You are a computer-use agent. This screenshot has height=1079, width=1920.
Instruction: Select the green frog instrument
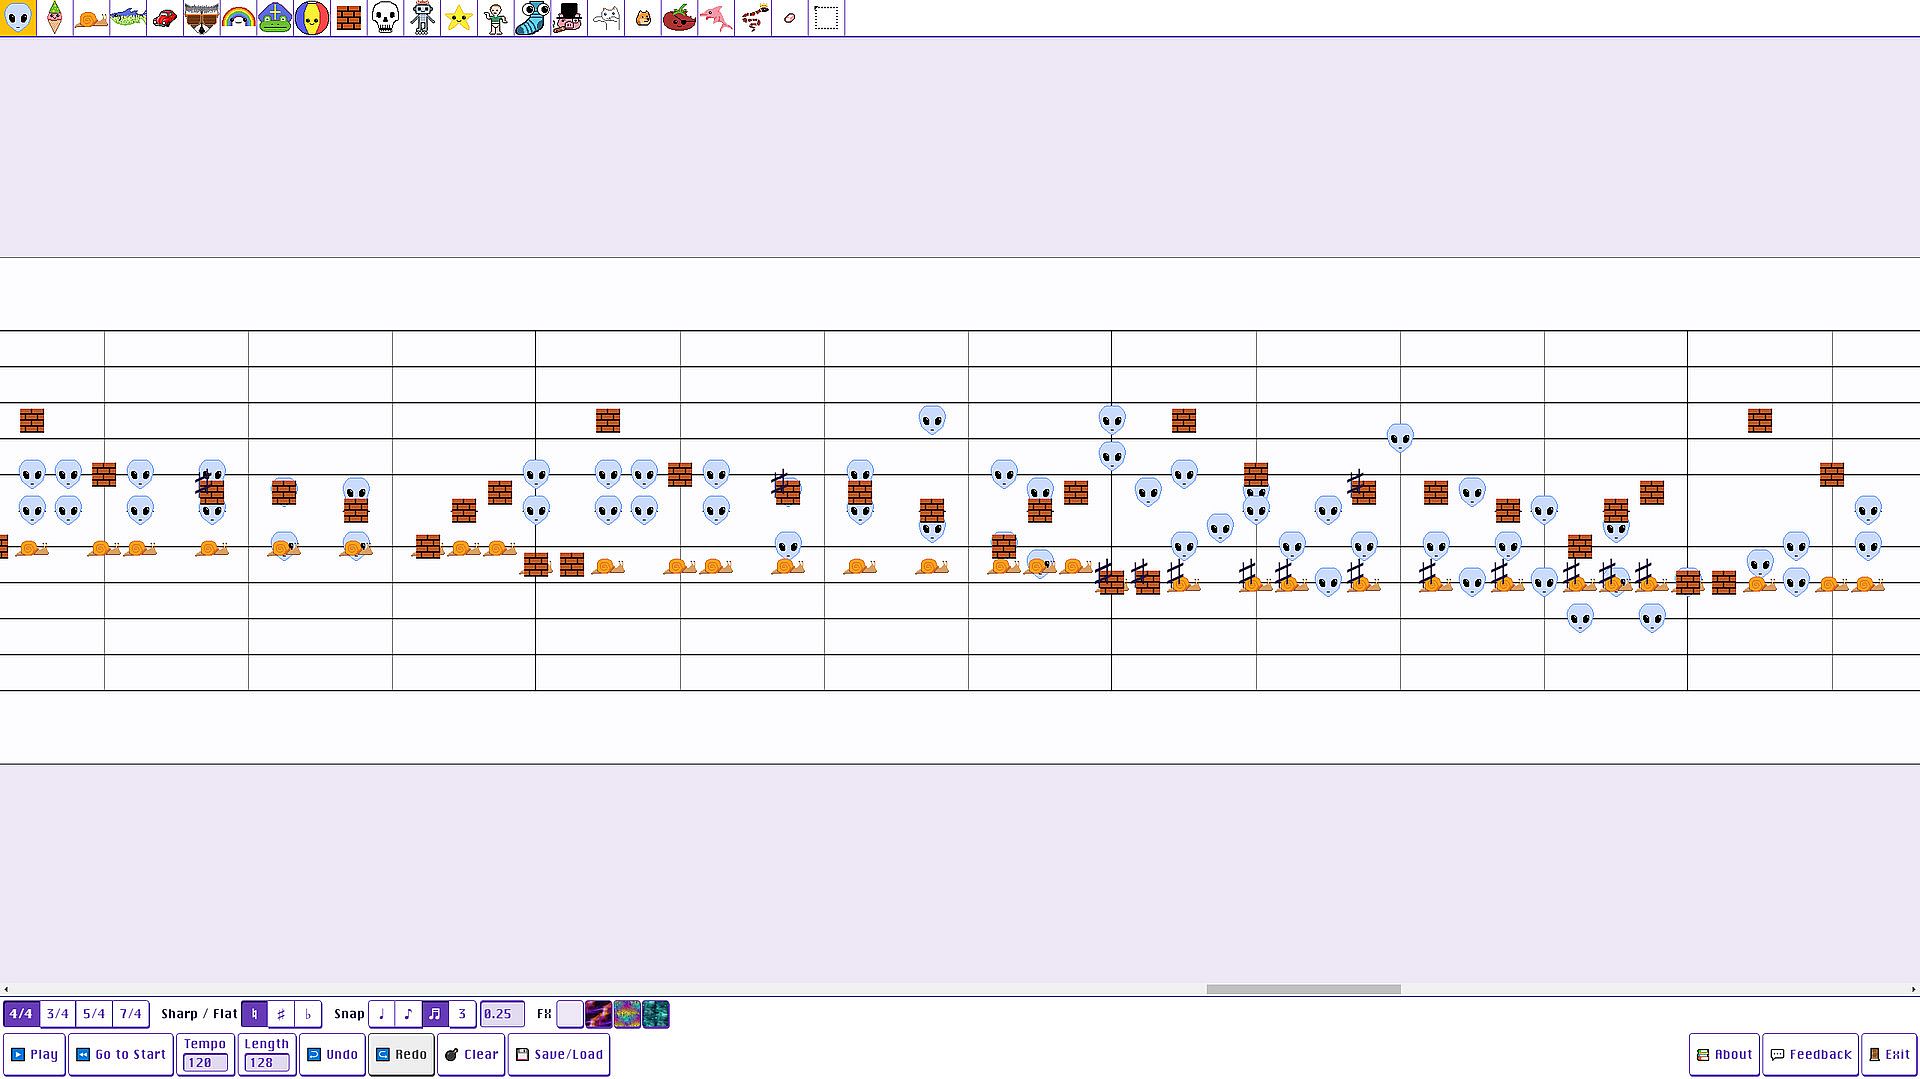pyautogui.click(x=275, y=18)
